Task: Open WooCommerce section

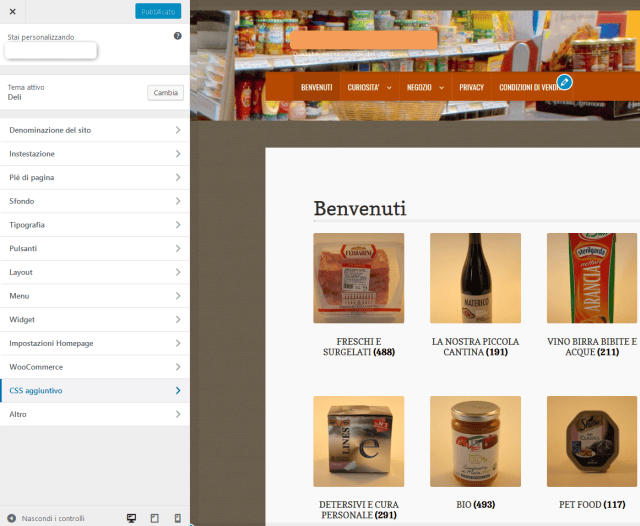Action: [x=95, y=367]
